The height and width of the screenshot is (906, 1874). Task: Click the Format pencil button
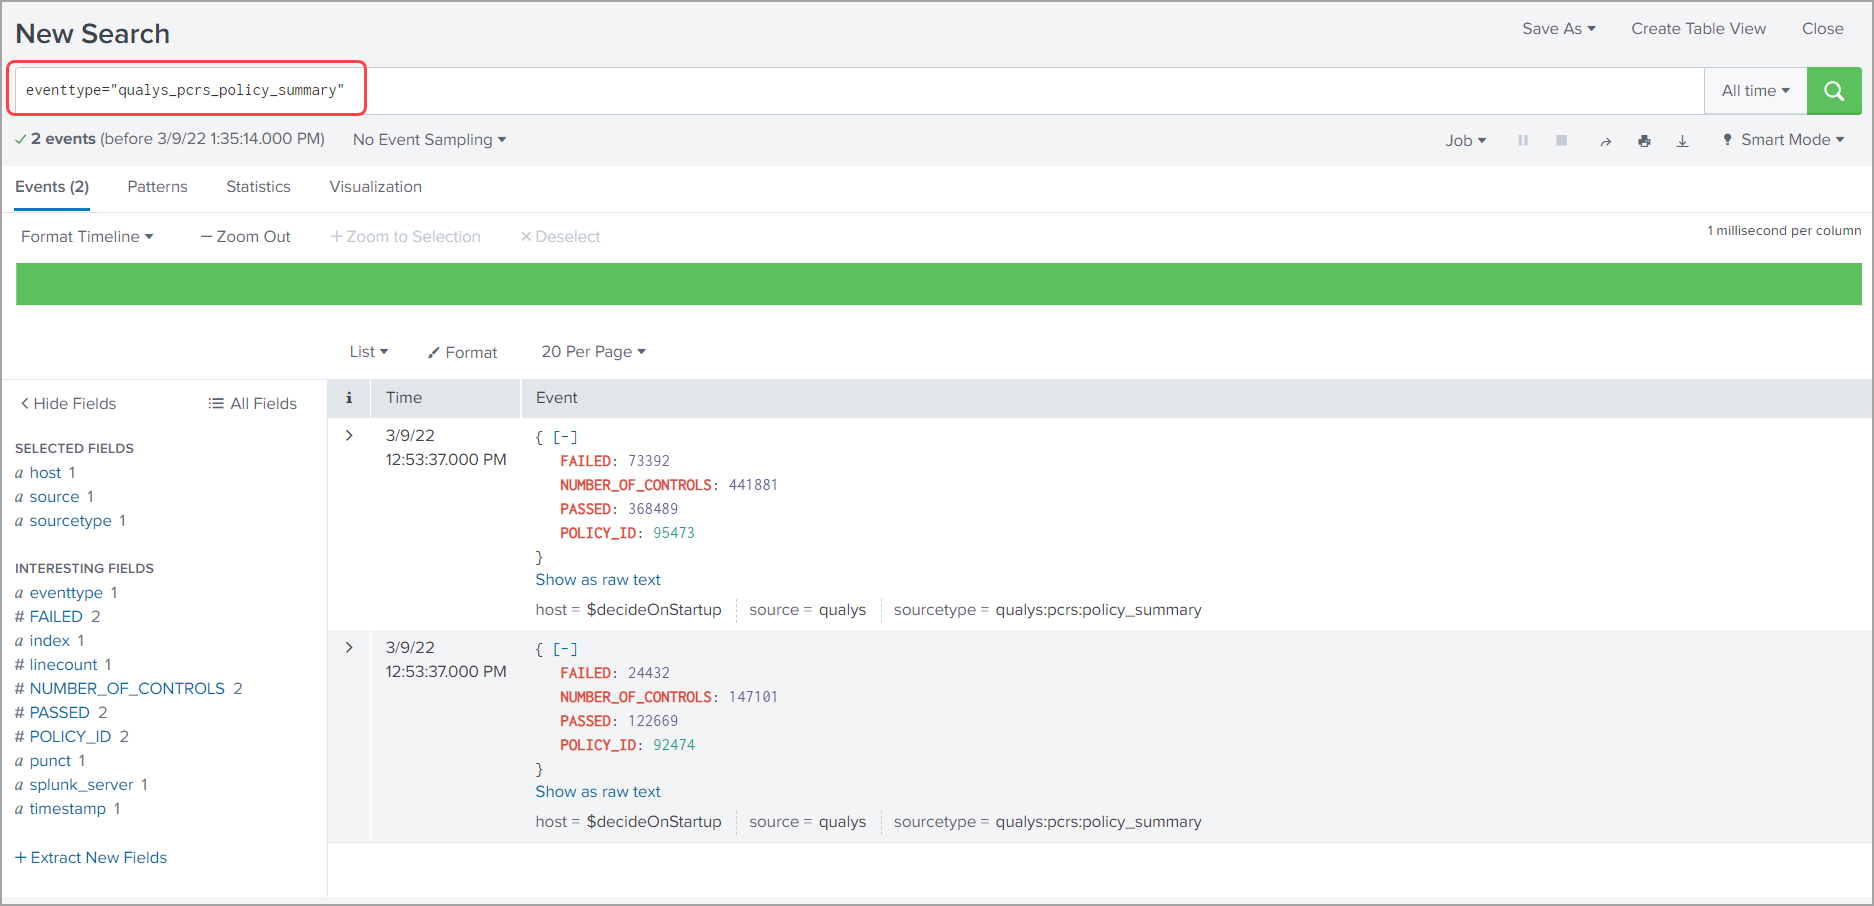(462, 352)
